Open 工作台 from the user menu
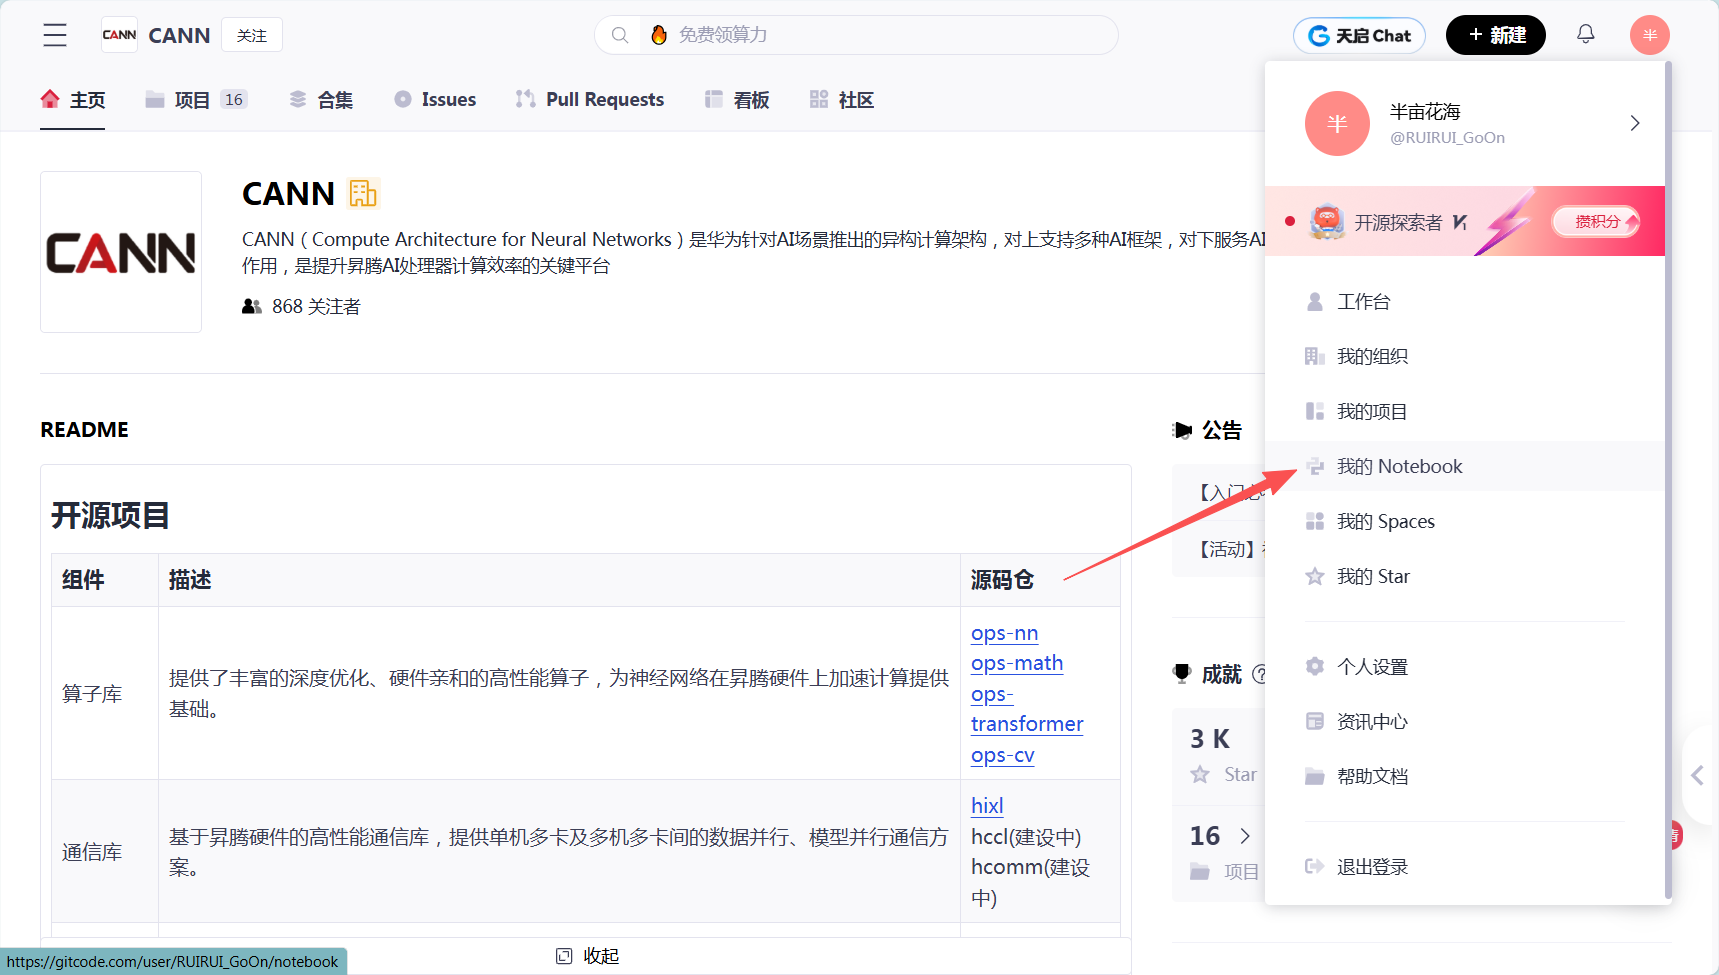 pos(1465,301)
